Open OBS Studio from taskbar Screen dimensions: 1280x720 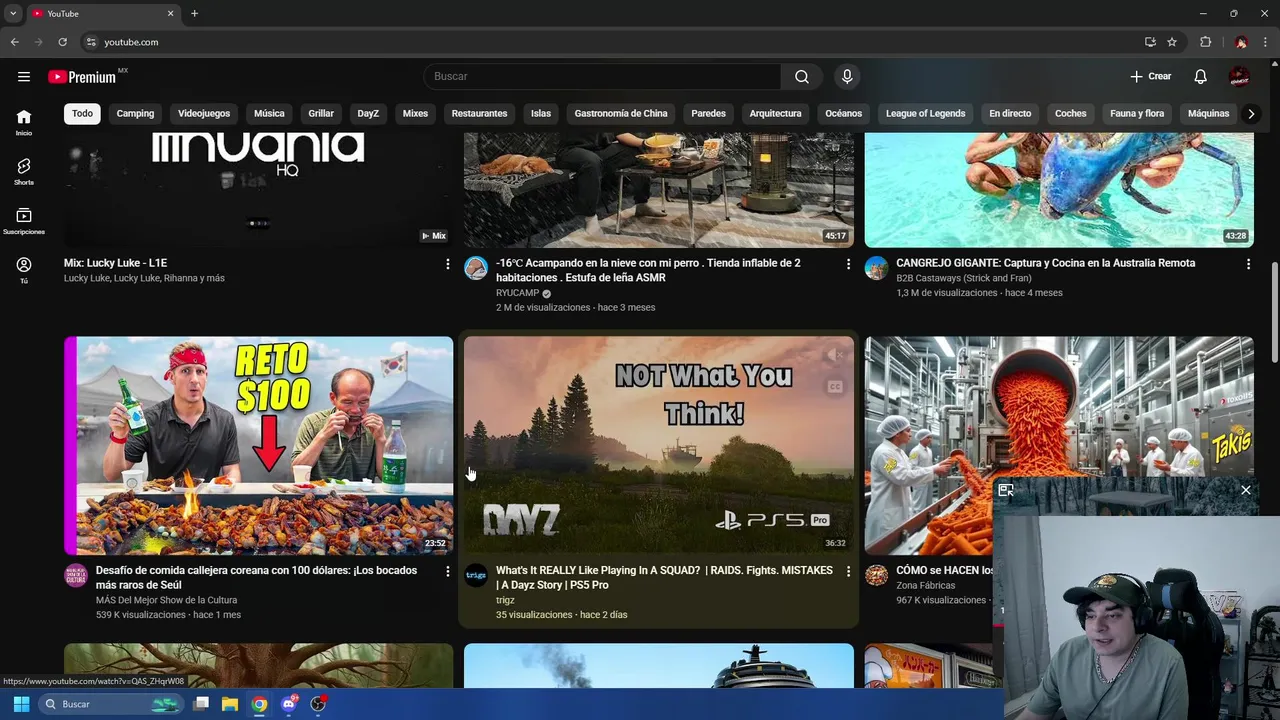(x=318, y=704)
